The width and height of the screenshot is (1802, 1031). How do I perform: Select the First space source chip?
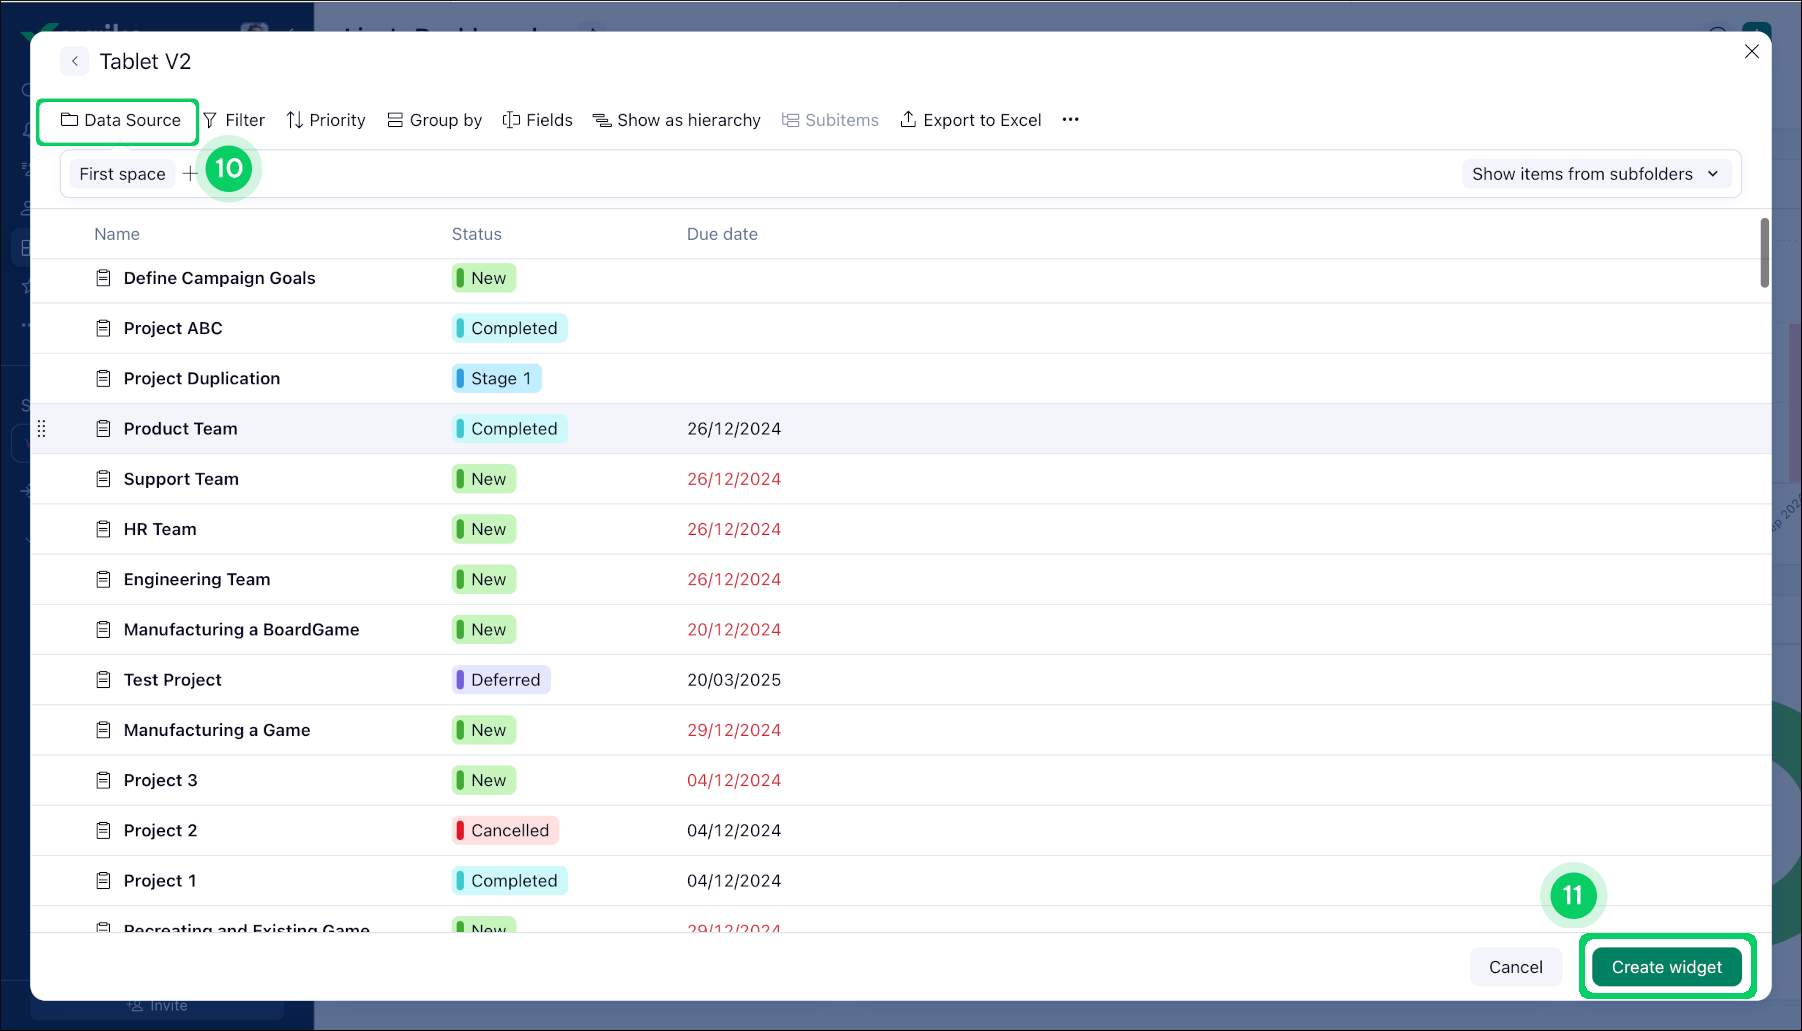[122, 174]
